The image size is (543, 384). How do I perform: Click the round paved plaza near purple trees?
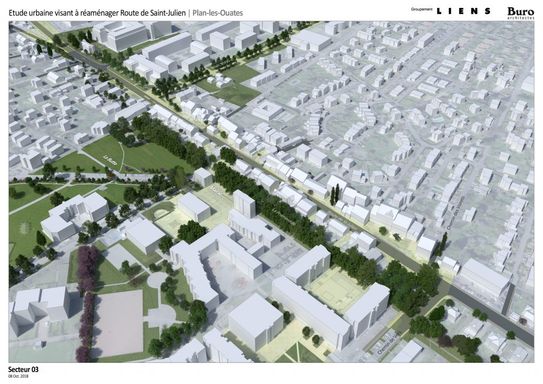pyautogui.click(x=158, y=279)
